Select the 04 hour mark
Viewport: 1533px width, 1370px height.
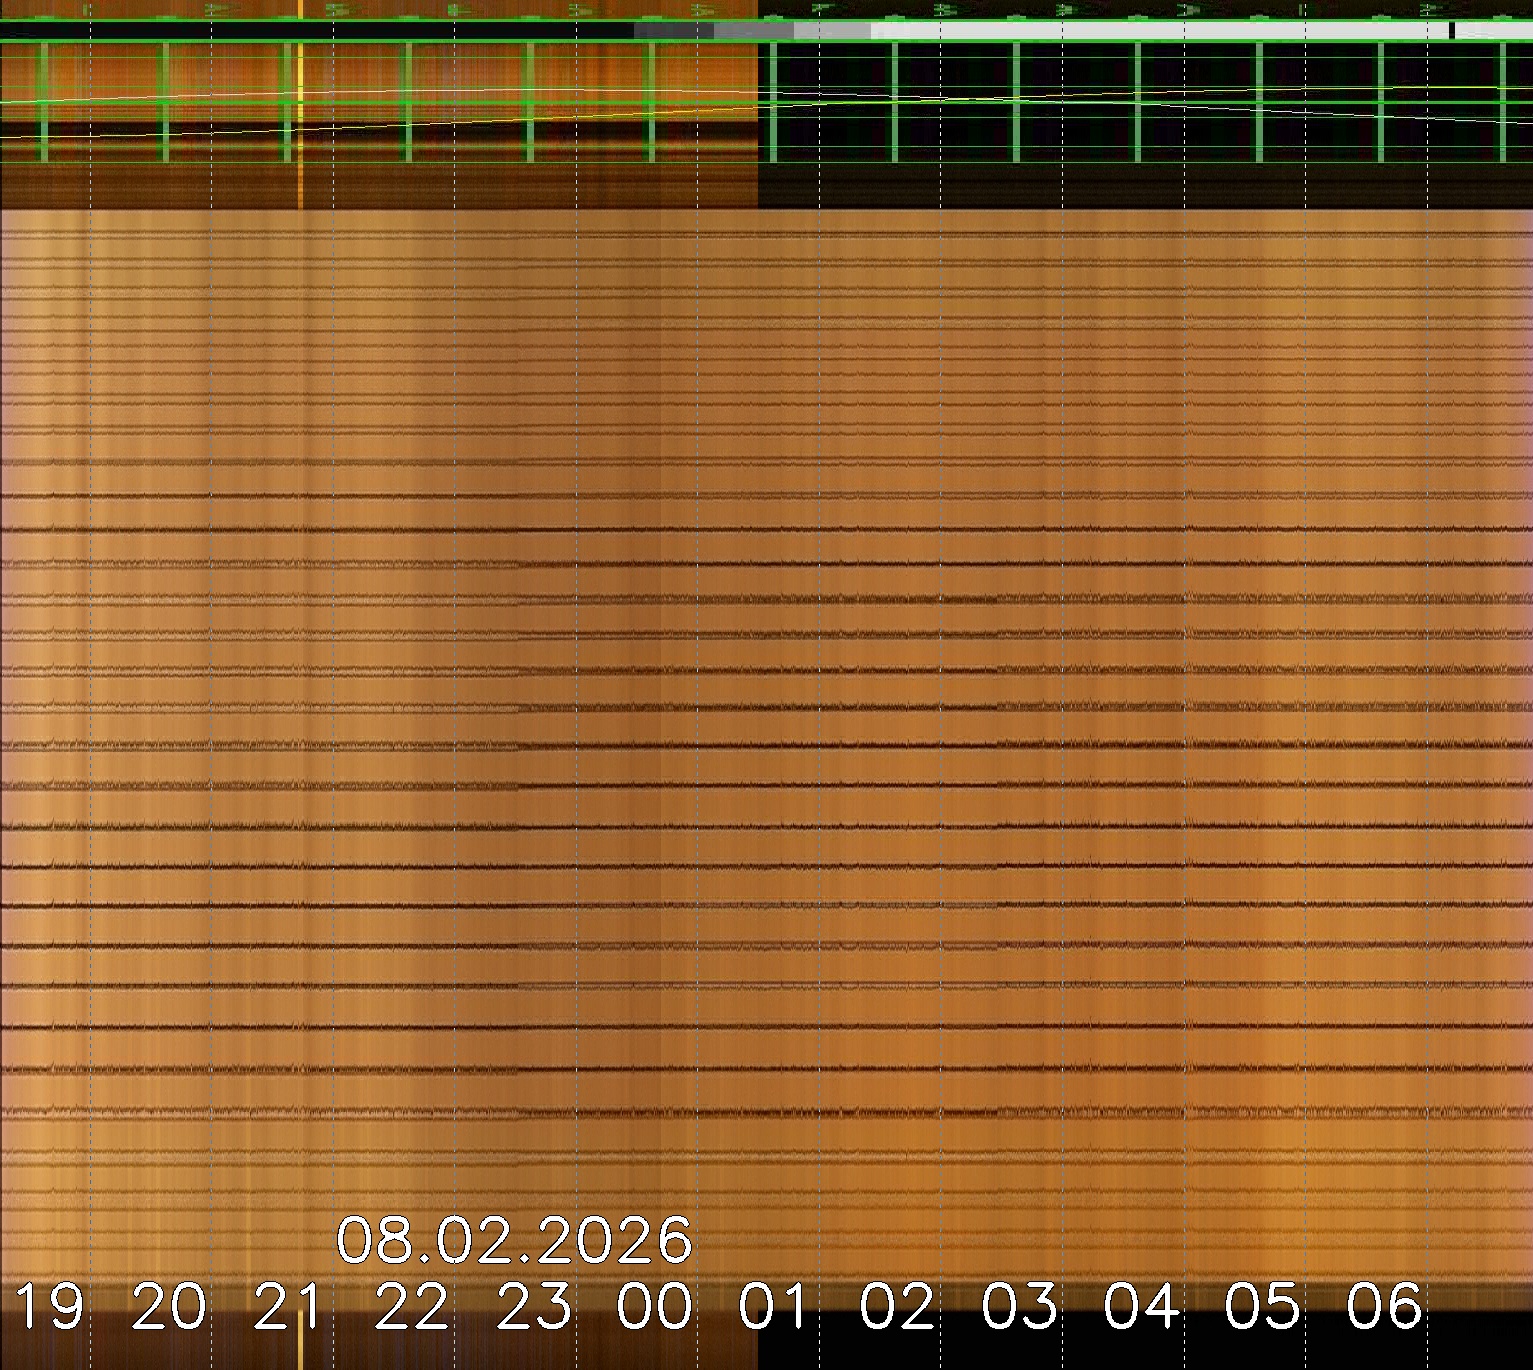point(1141,1307)
